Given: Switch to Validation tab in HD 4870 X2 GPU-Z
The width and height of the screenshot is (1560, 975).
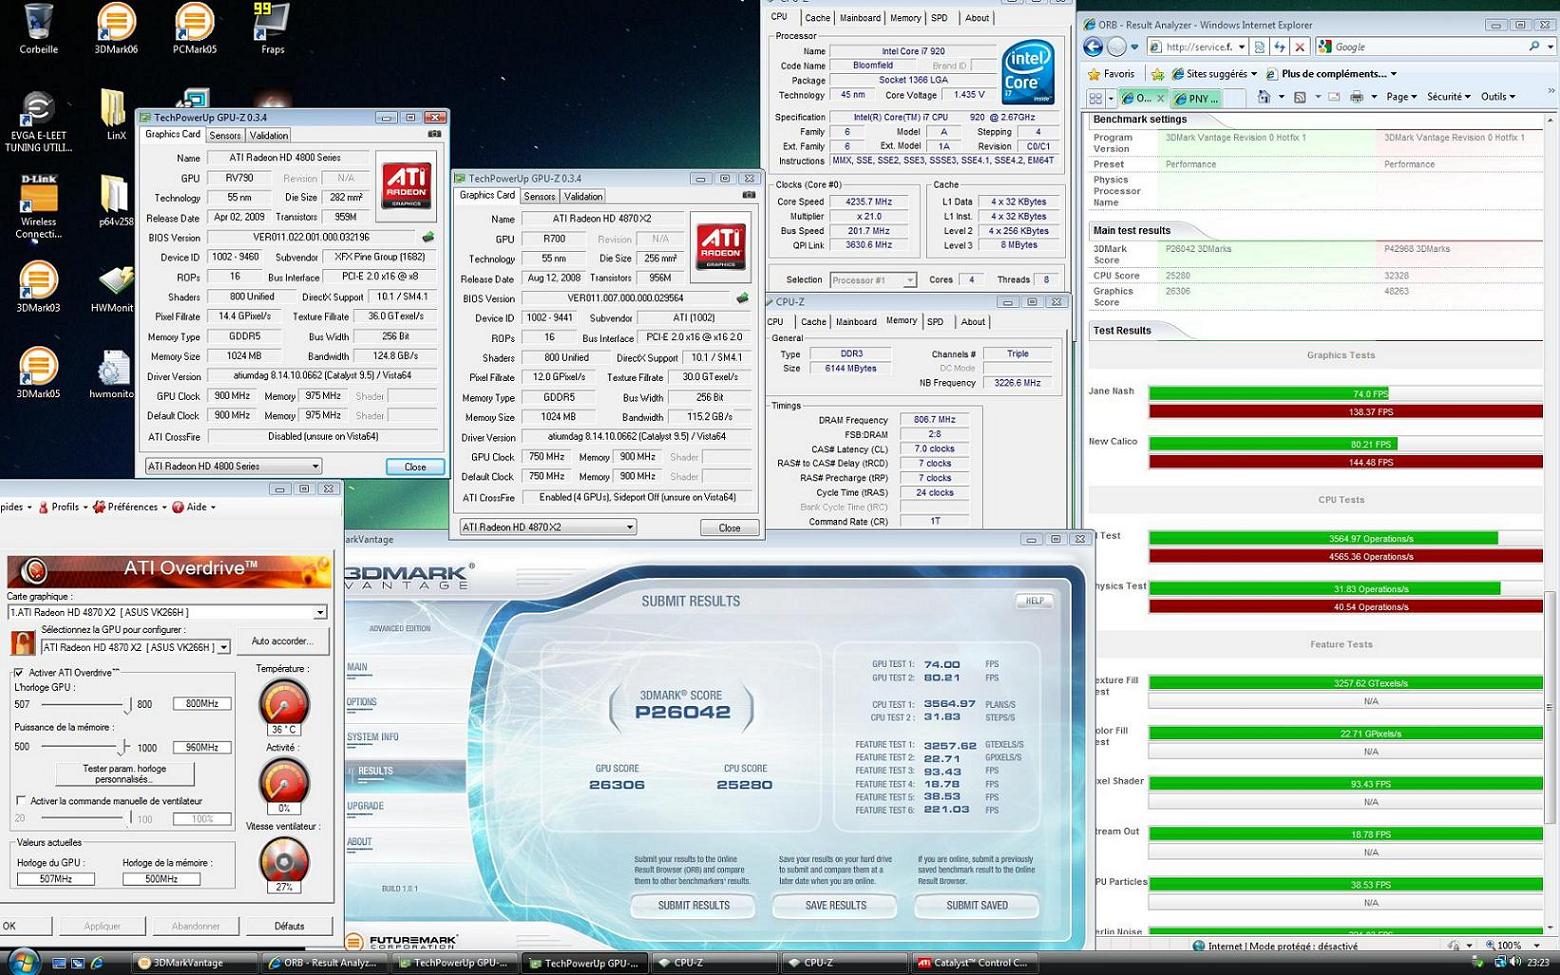Looking at the screenshot, I should pos(583,196).
